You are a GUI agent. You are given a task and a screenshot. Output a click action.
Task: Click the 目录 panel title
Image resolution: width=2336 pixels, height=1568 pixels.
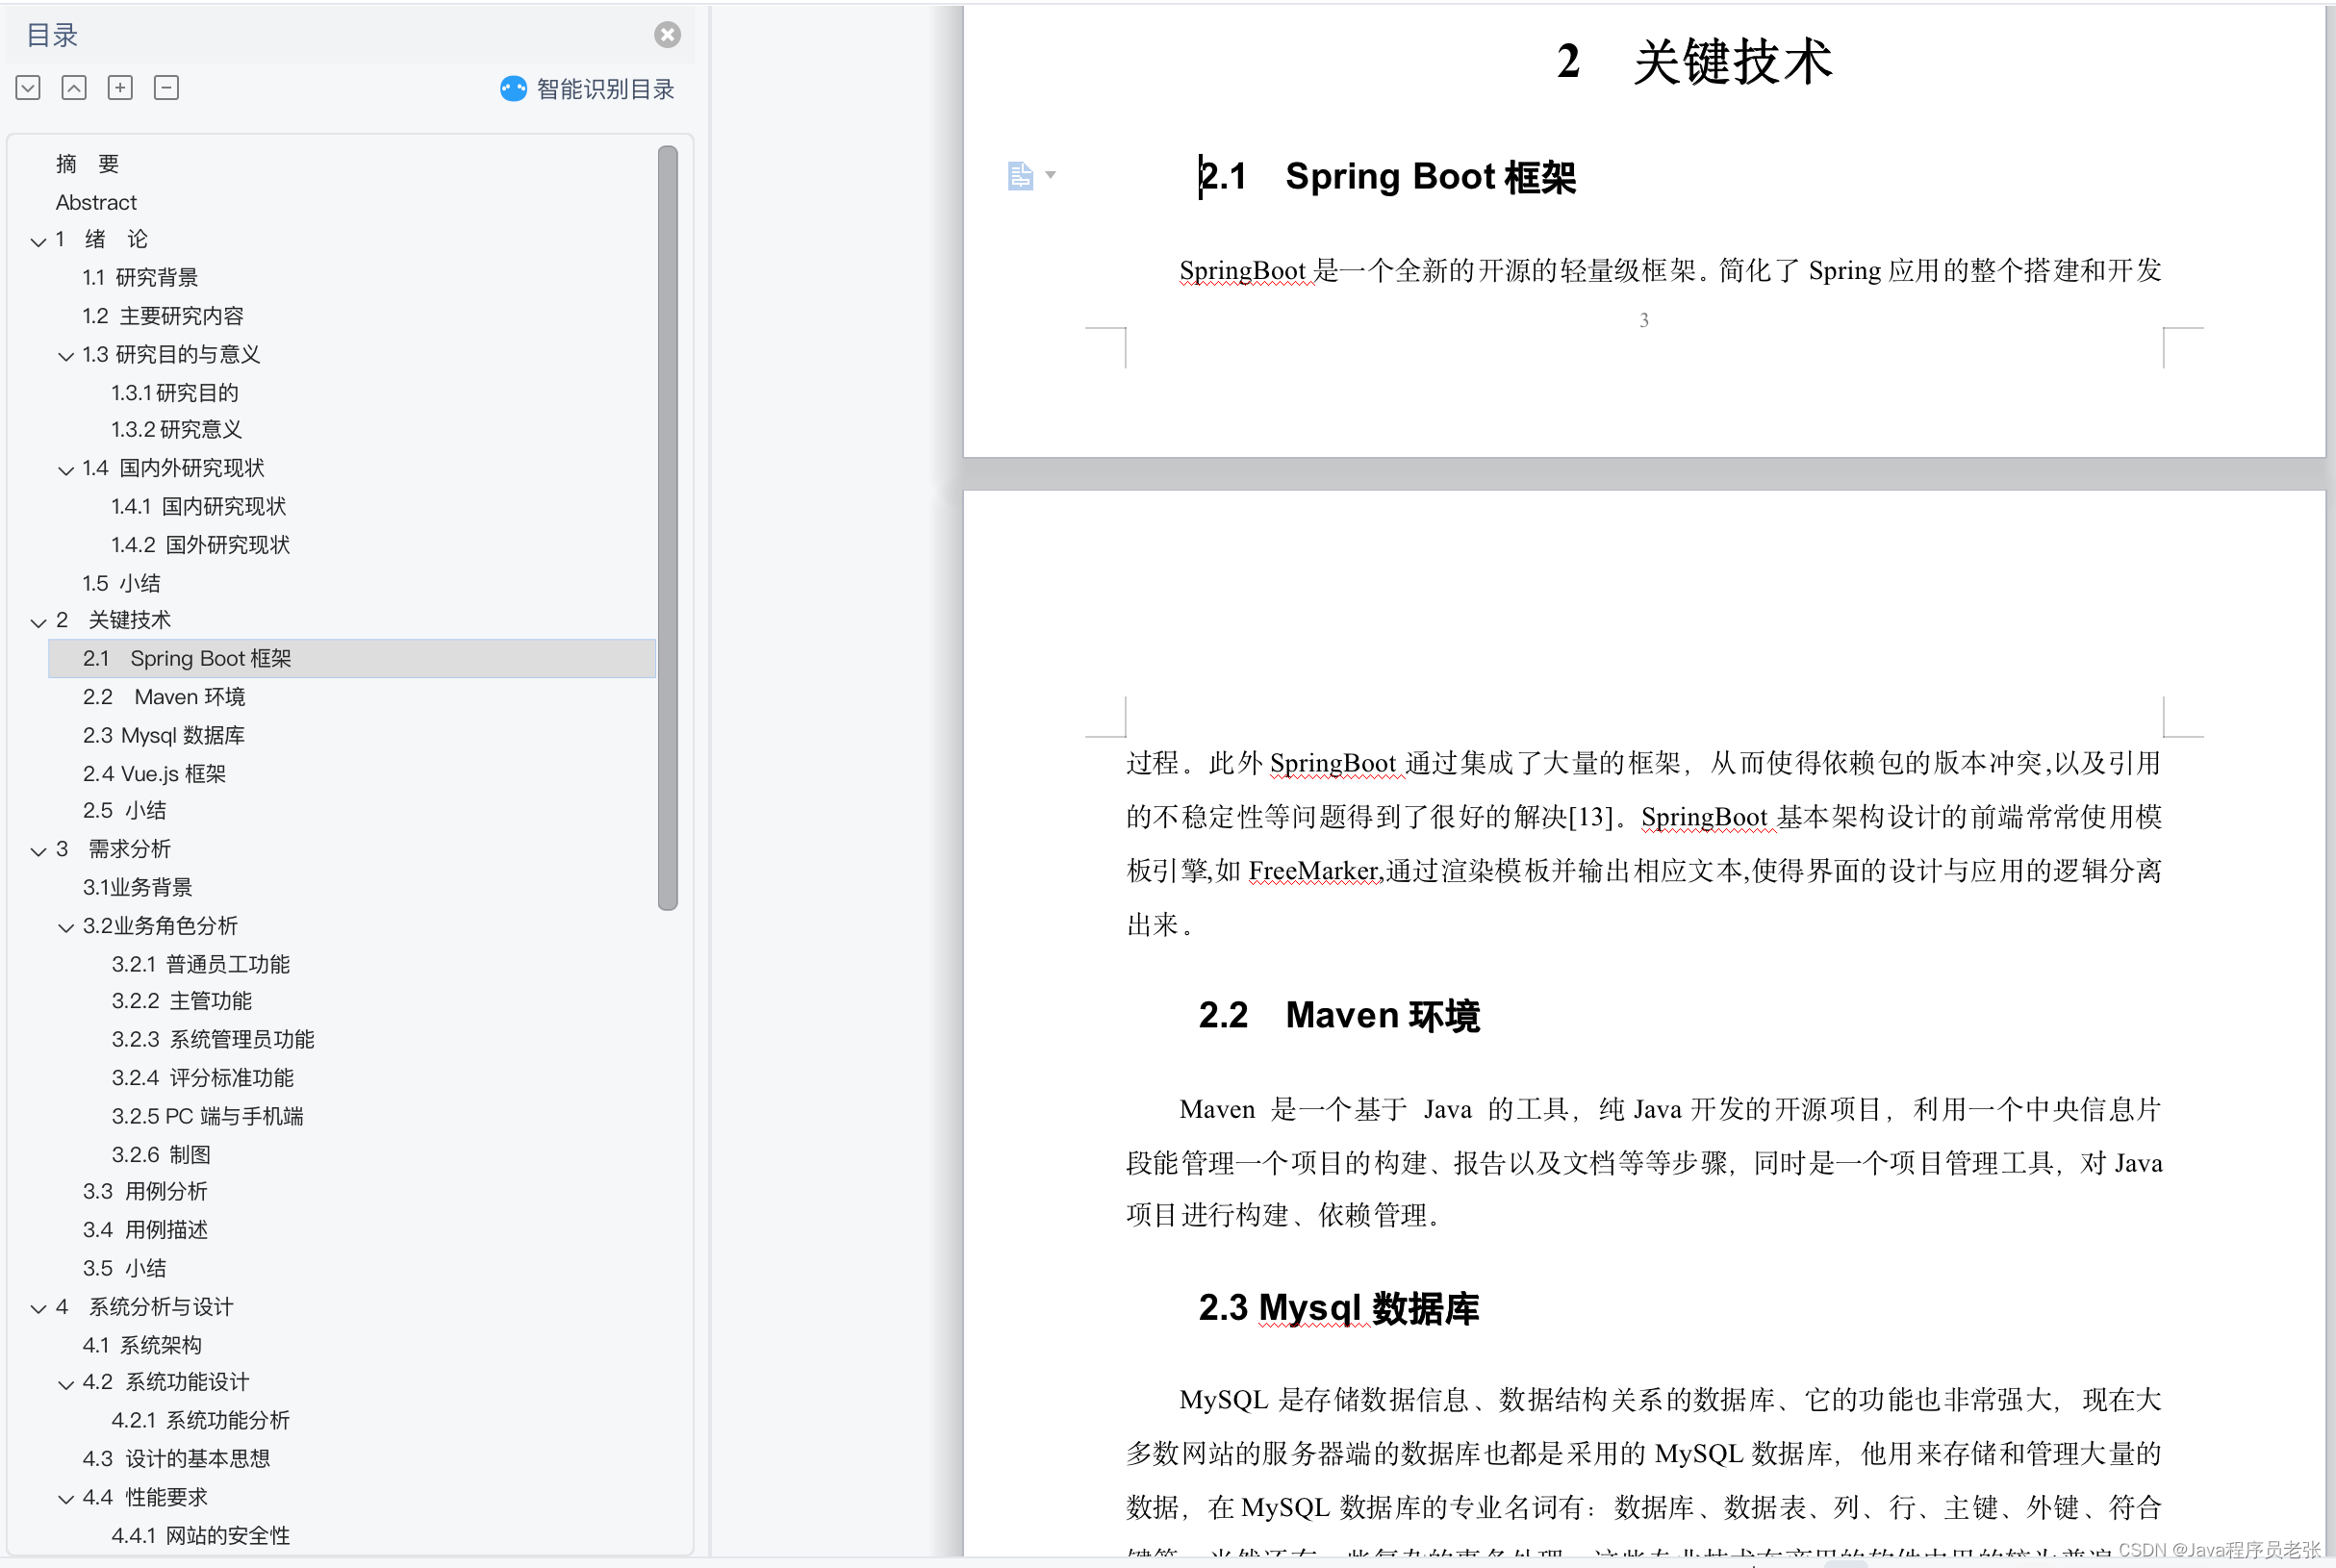pyautogui.click(x=52, y=35)
